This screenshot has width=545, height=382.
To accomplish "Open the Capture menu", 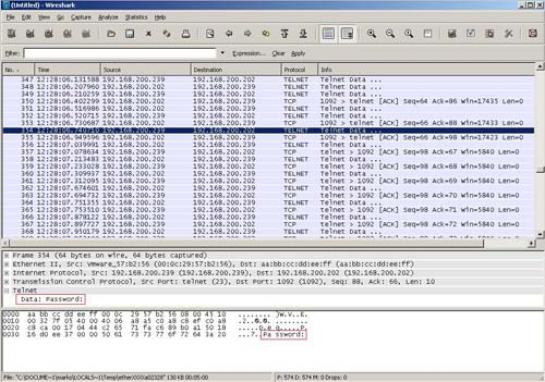I will coord(81,17).
